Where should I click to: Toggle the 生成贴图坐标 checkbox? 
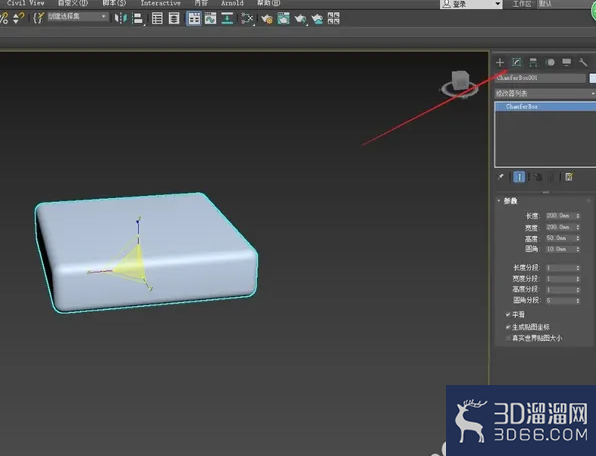tap(508, 327)
